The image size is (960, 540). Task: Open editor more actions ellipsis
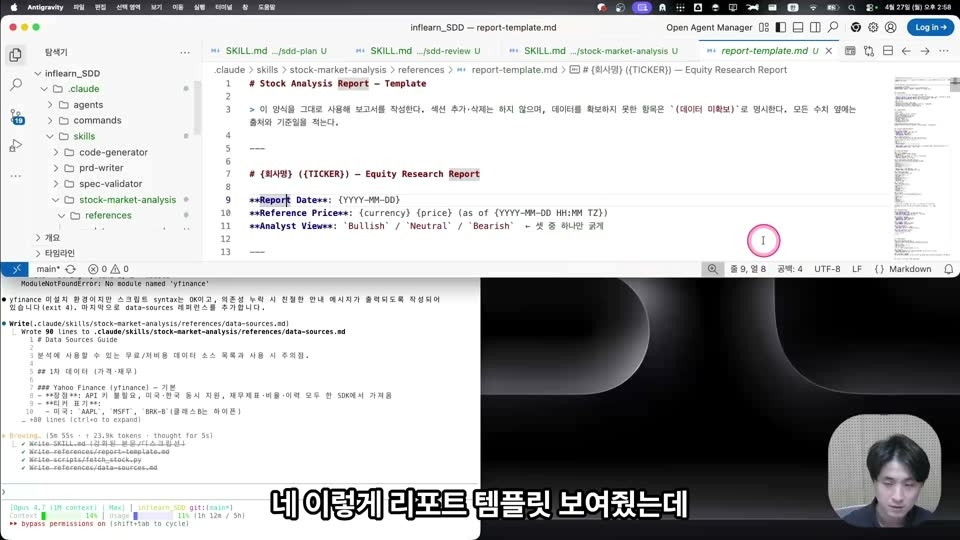(943, 51)
